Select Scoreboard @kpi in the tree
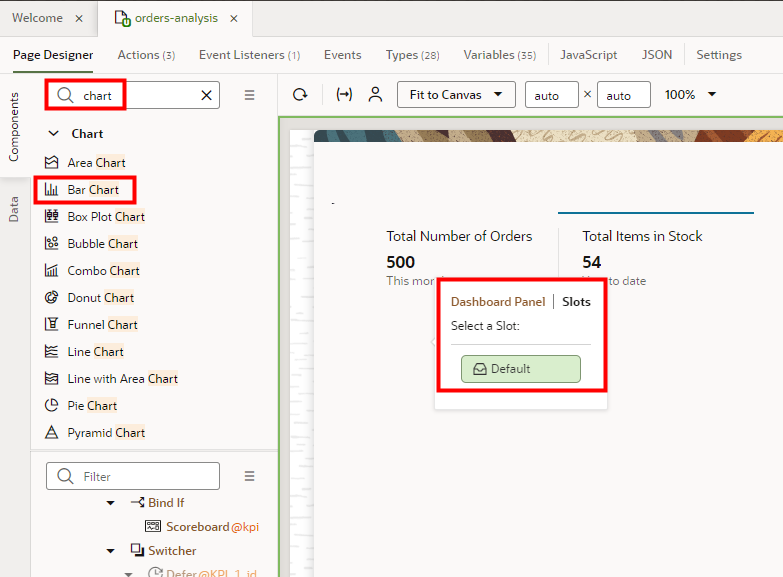This screenshot has height=577, width=783. [x=202, y=527]
